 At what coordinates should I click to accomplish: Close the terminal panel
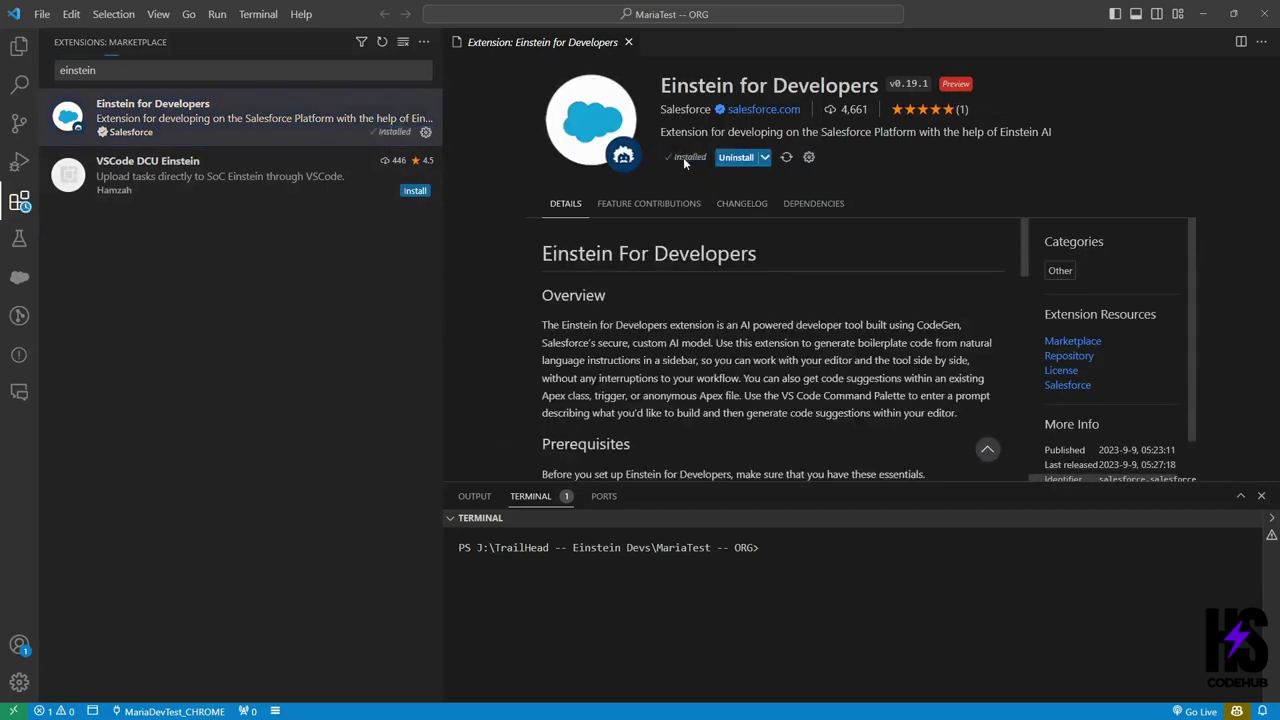coord(1261,496)
